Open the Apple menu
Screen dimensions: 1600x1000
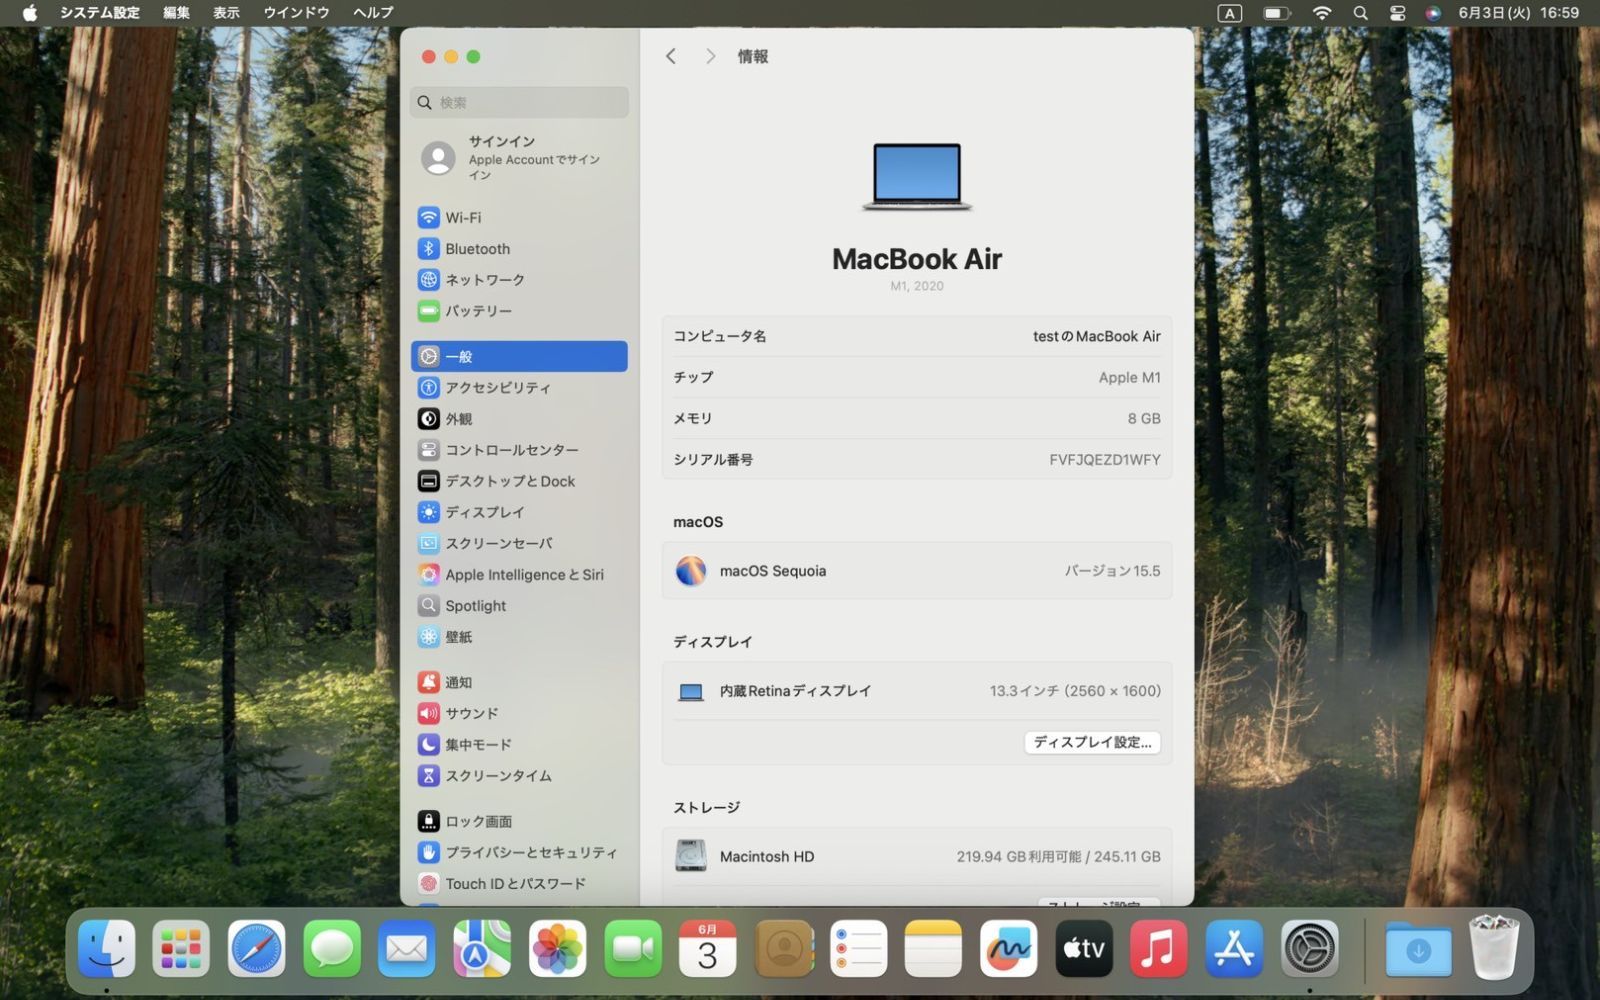(30, 13)
